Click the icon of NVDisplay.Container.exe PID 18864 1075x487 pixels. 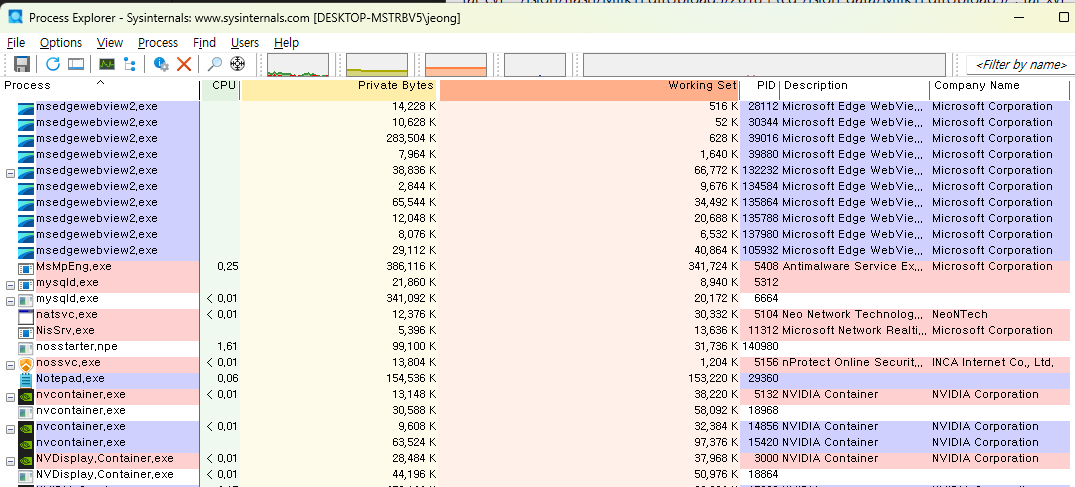pyautogui.click(x=25, y=475)
